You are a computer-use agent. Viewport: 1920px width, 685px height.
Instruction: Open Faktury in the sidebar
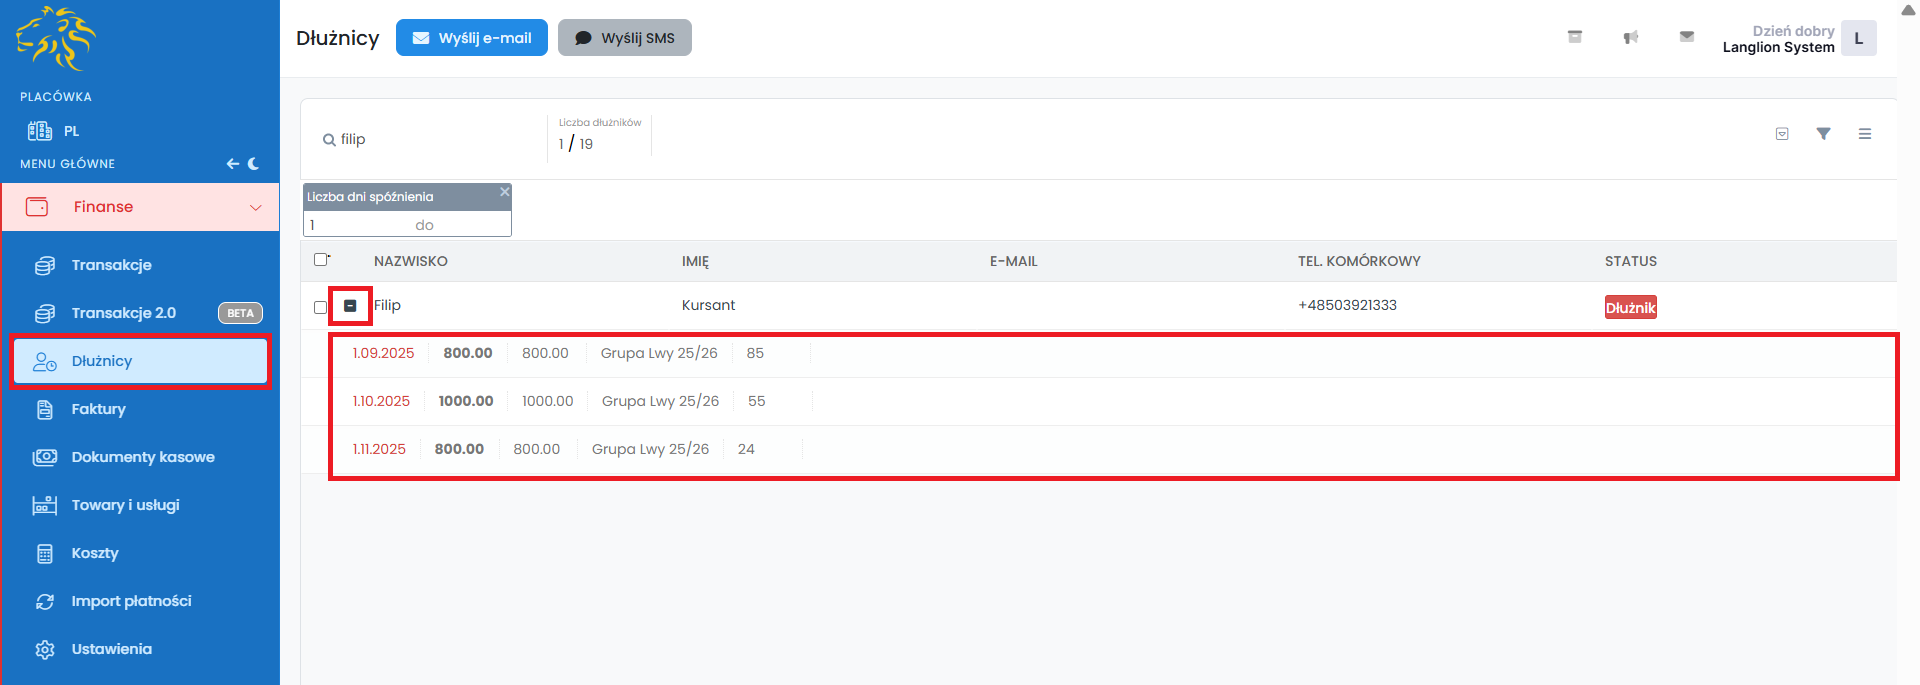[x=98, y=409]
